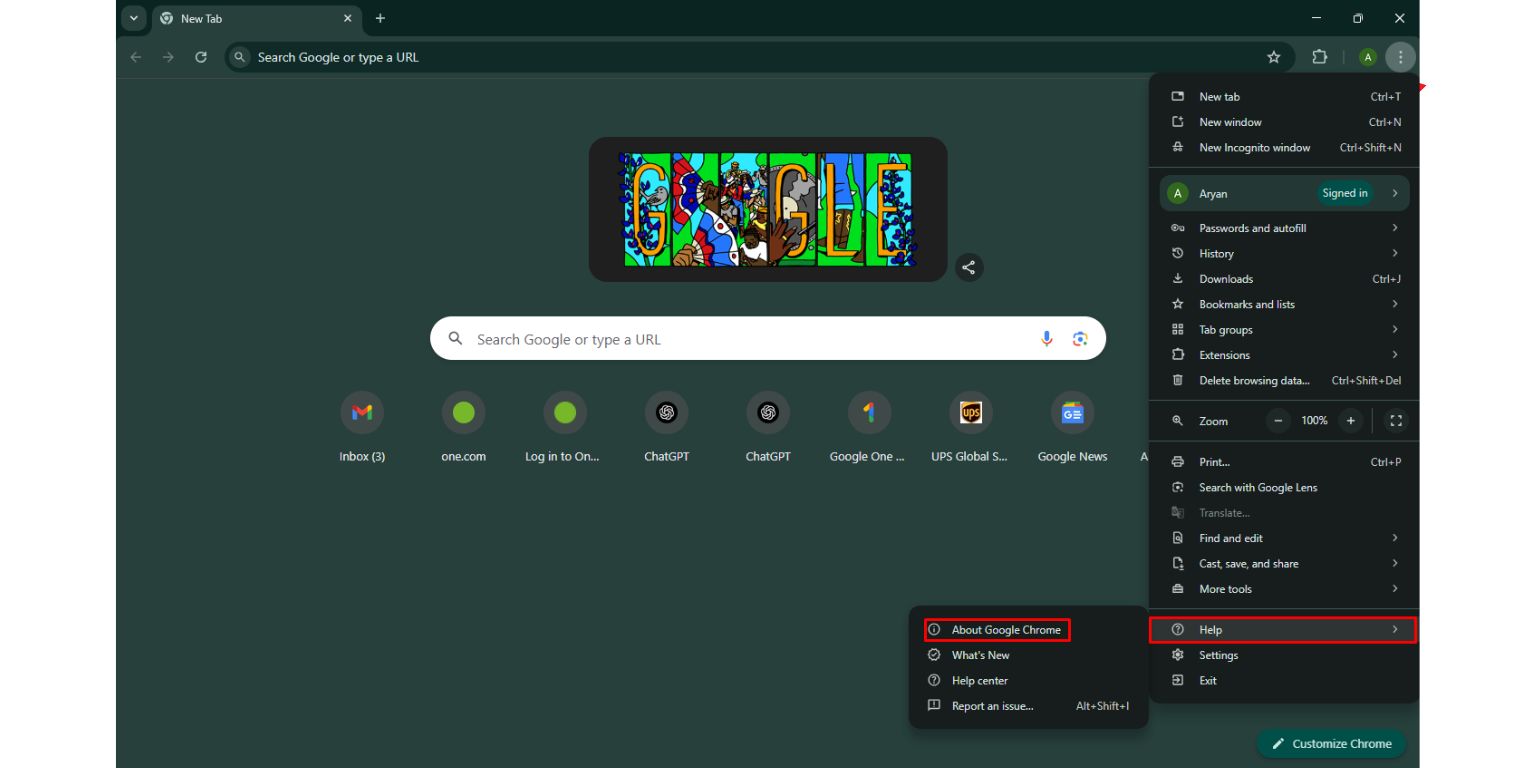Add a new tab with plus button

[x=380, y=18]
